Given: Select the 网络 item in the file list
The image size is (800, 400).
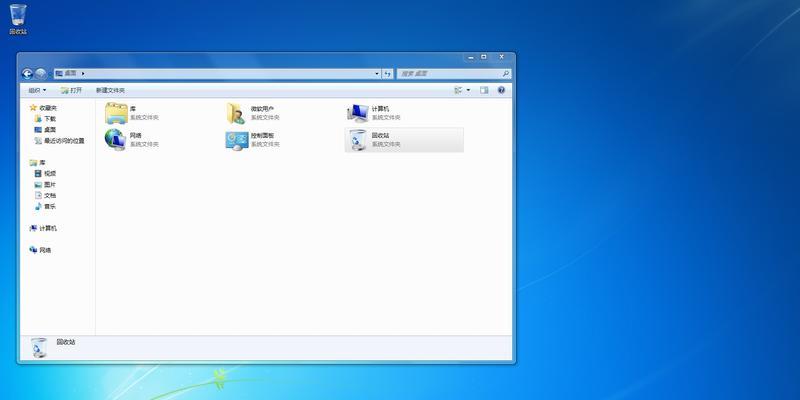Looking at the screenshot, I should [132, 140].
